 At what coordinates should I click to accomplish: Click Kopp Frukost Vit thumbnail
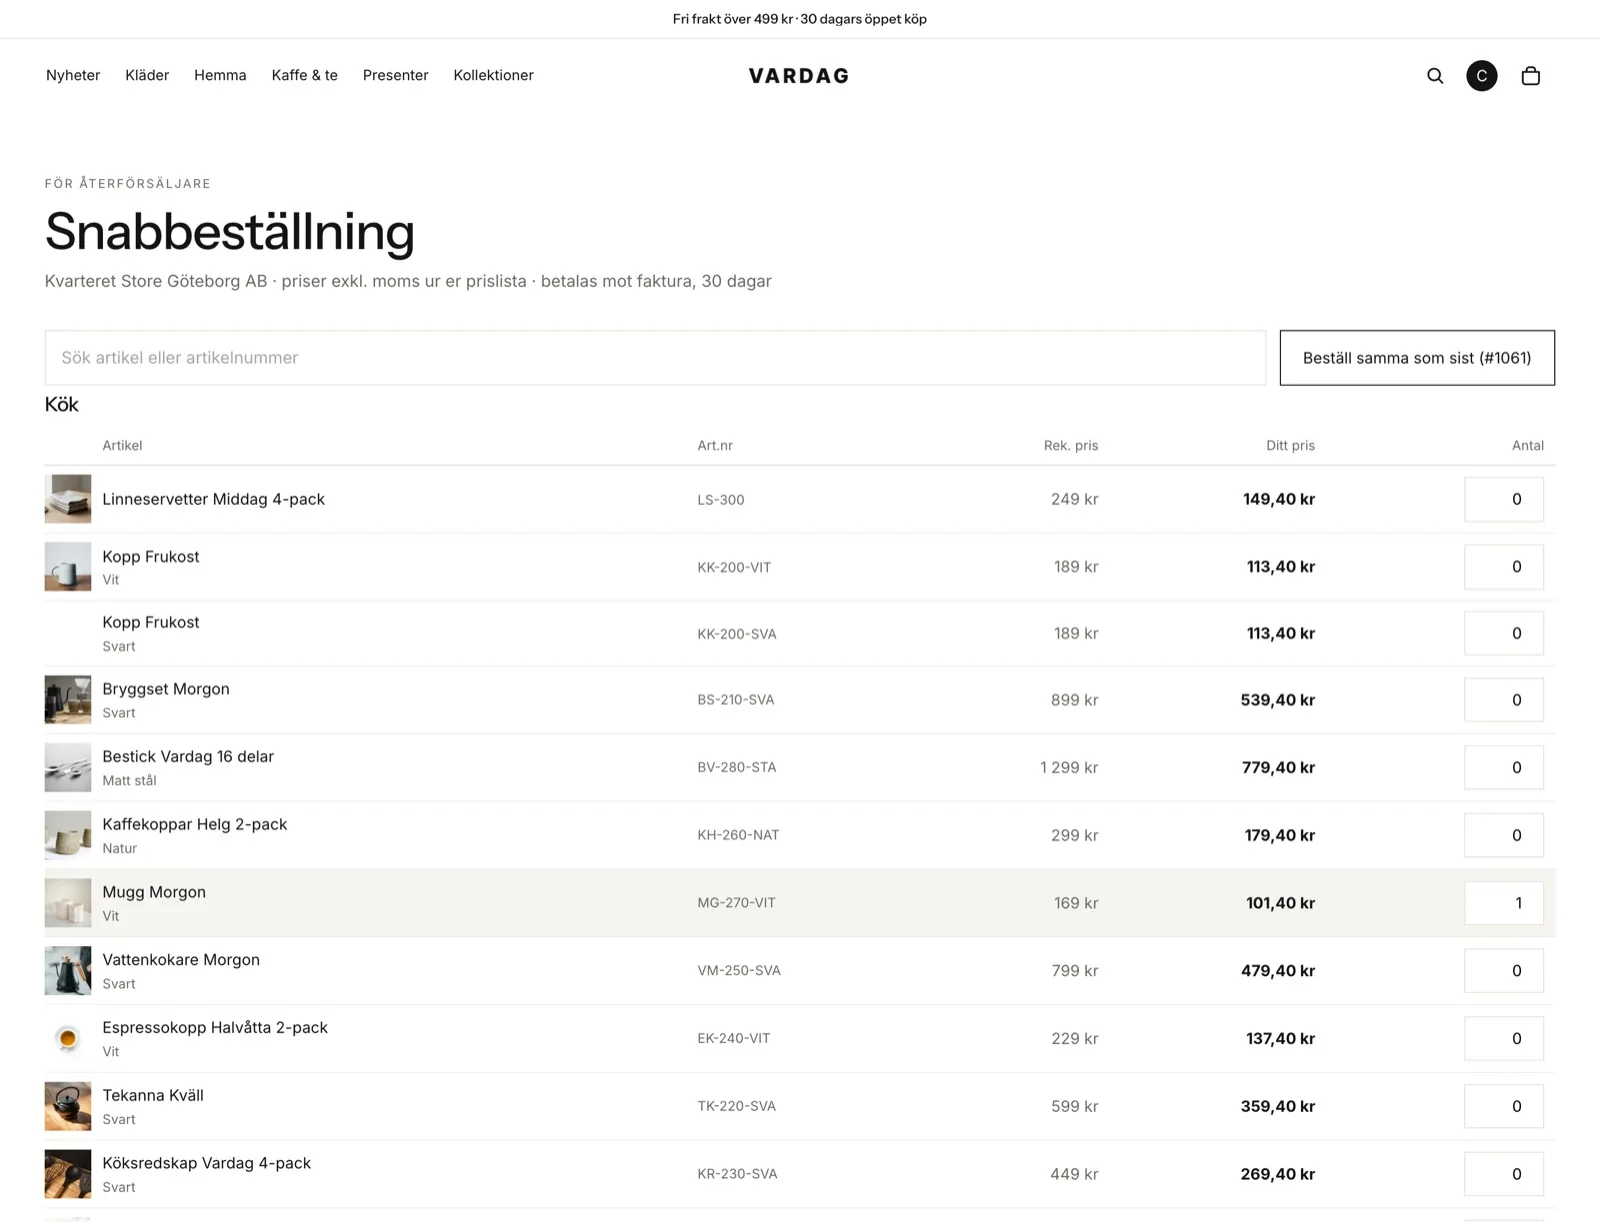[68, 567]
